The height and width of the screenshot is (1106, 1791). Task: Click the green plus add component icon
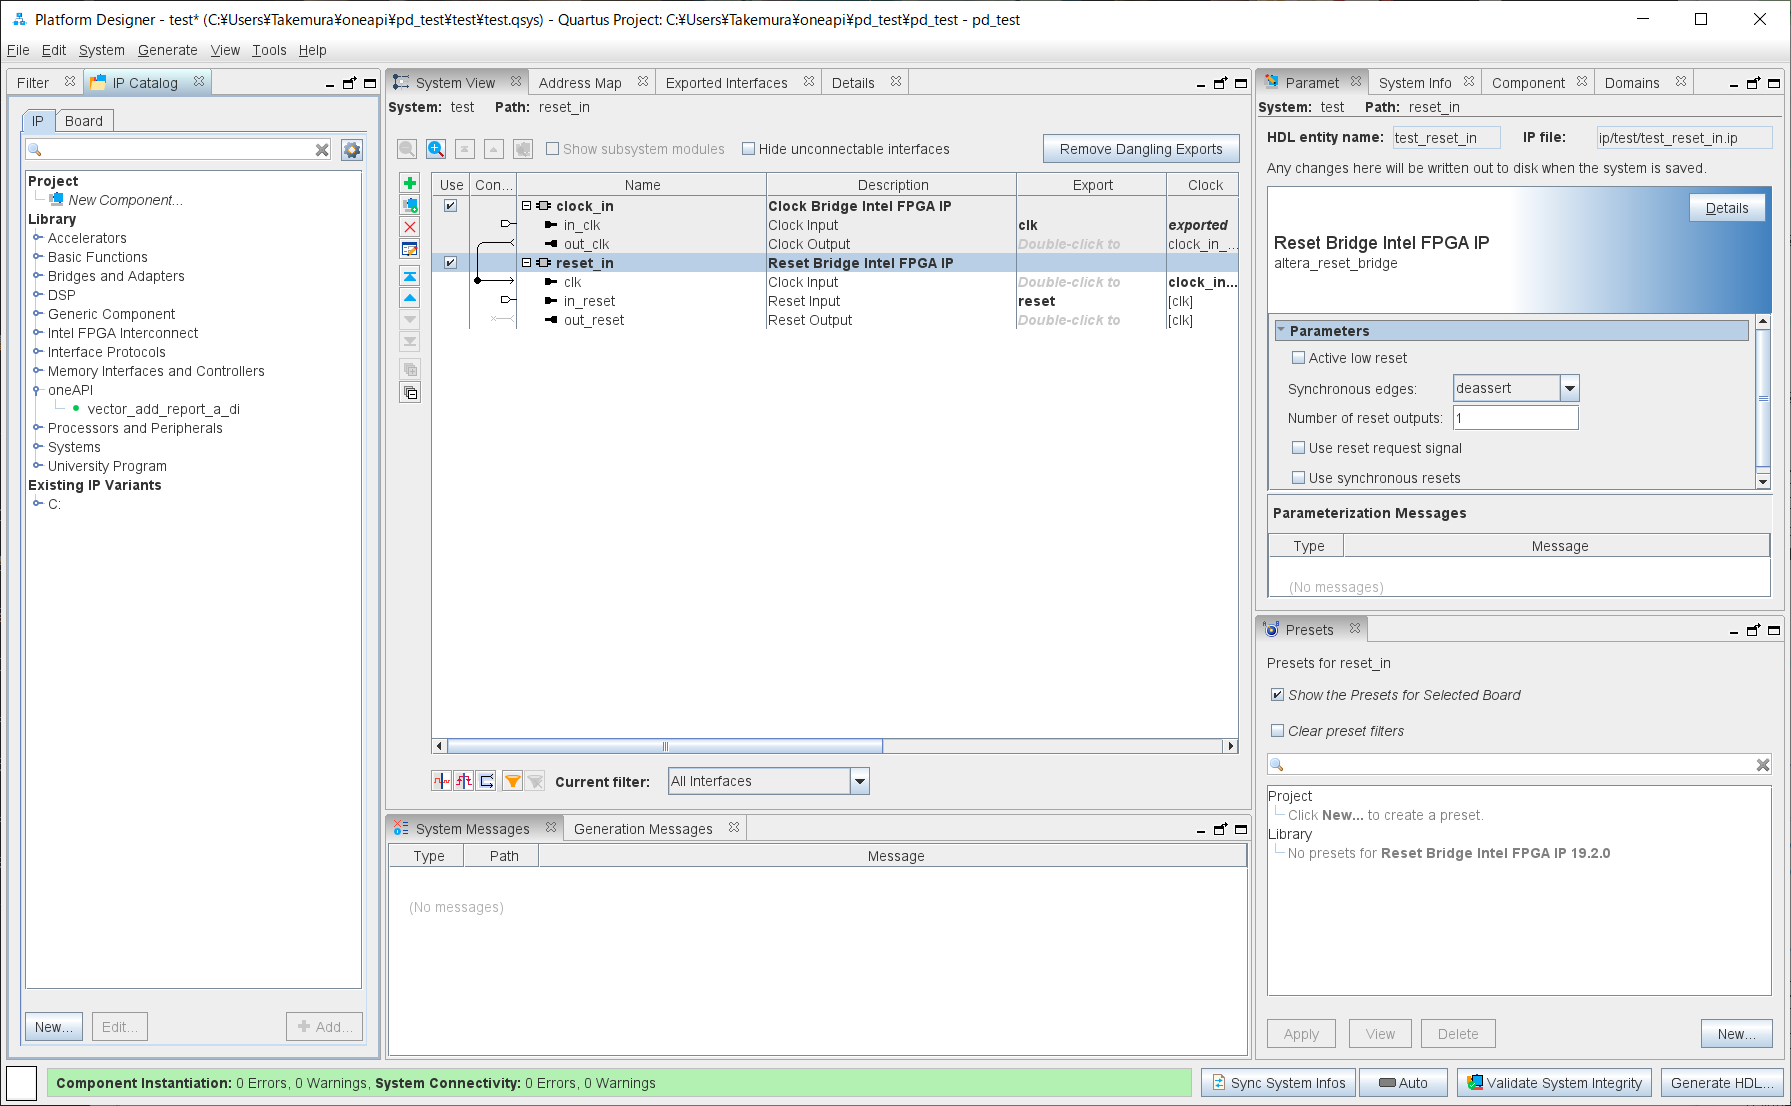tap(410, 183)
